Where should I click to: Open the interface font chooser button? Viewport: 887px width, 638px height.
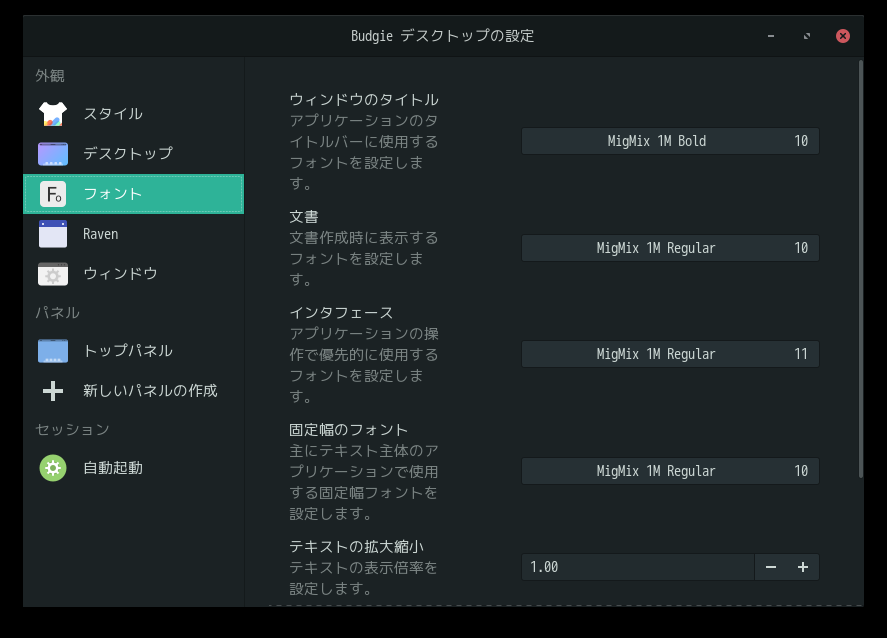point(670,354)
